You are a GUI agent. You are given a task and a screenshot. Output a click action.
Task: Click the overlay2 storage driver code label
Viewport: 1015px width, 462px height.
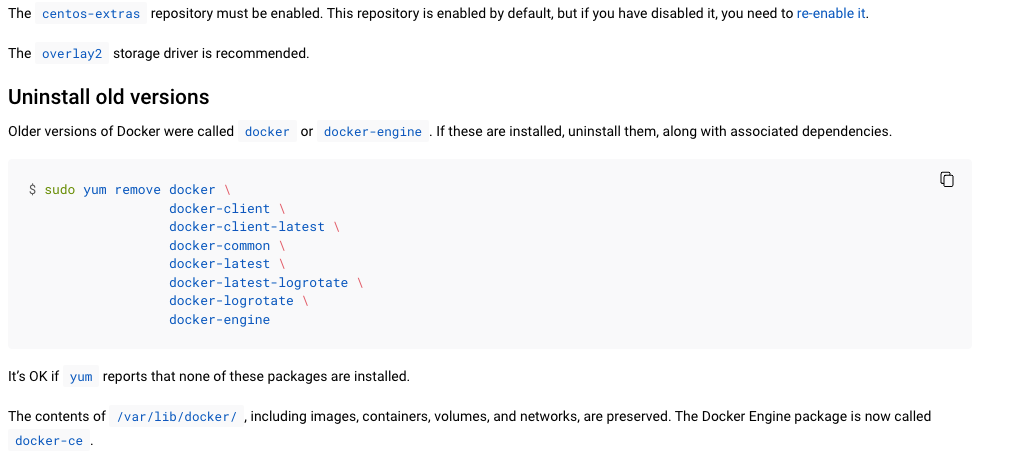pos(72,54)
